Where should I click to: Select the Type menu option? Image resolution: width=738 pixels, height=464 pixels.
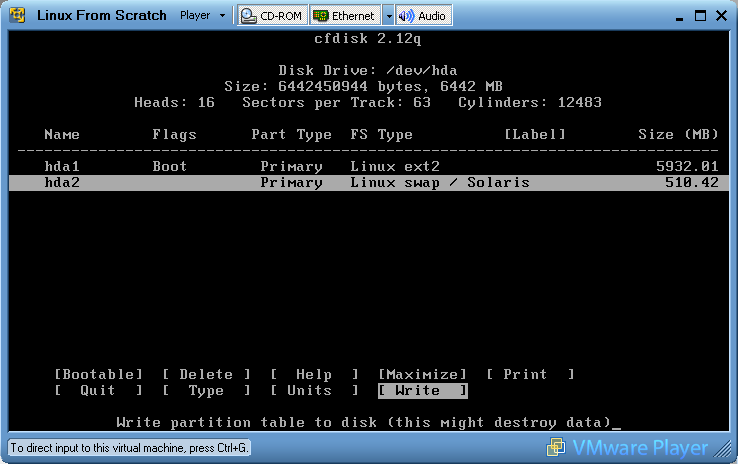206,391
